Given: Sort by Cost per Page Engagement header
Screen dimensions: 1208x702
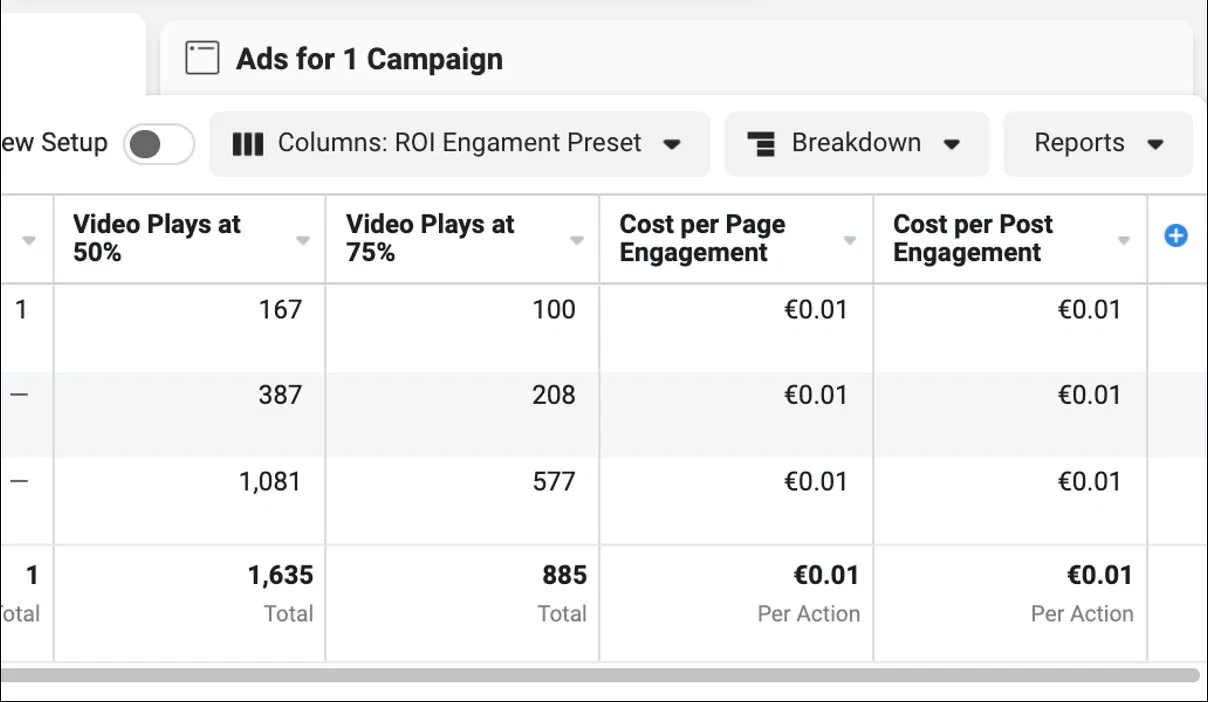Looking at the screenshot, I should [702, 238].
